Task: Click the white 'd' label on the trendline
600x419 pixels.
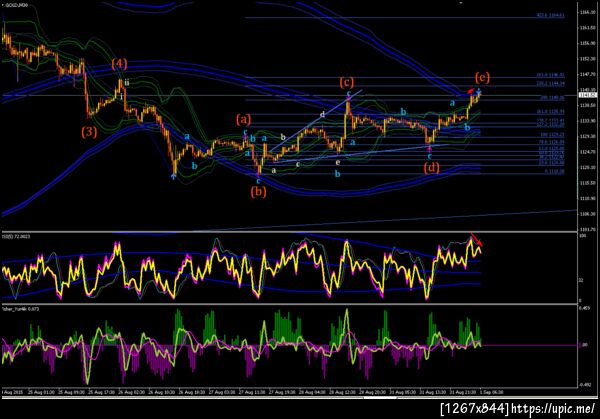Action: (x=323, y=114)
